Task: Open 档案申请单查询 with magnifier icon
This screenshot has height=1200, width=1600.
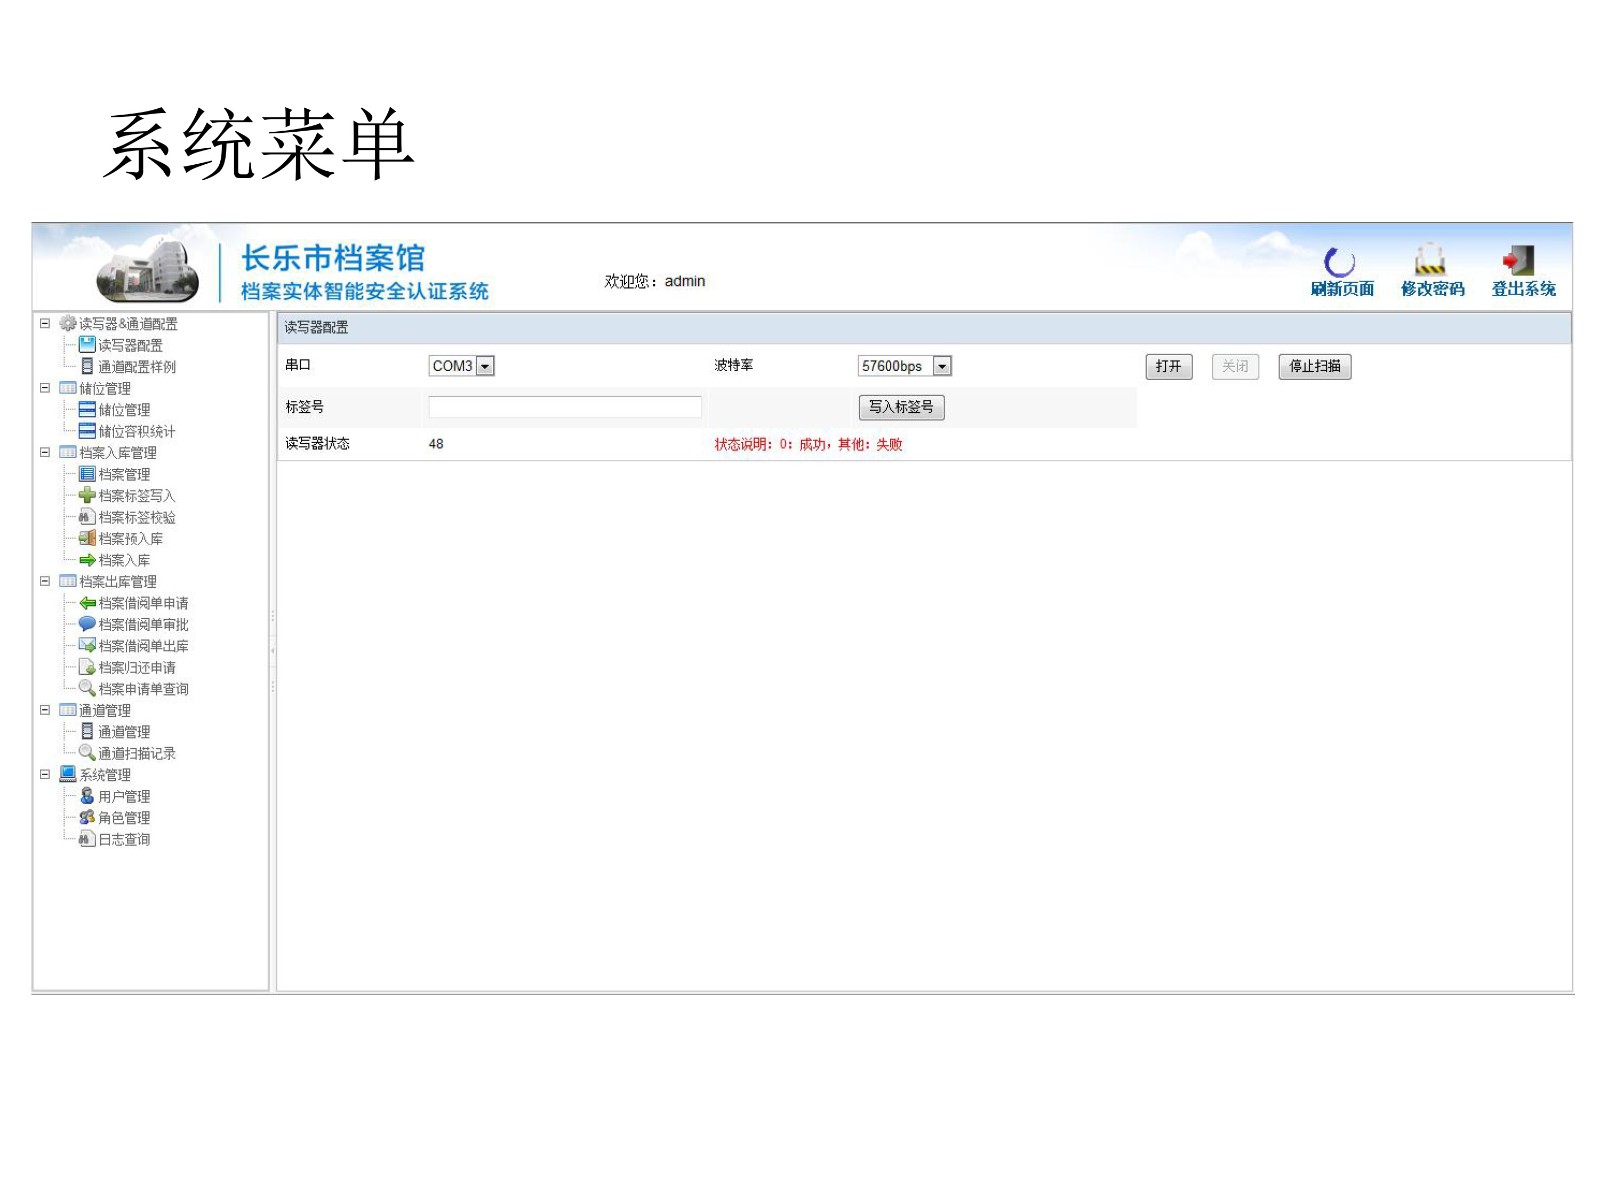Action: point(143,689)
